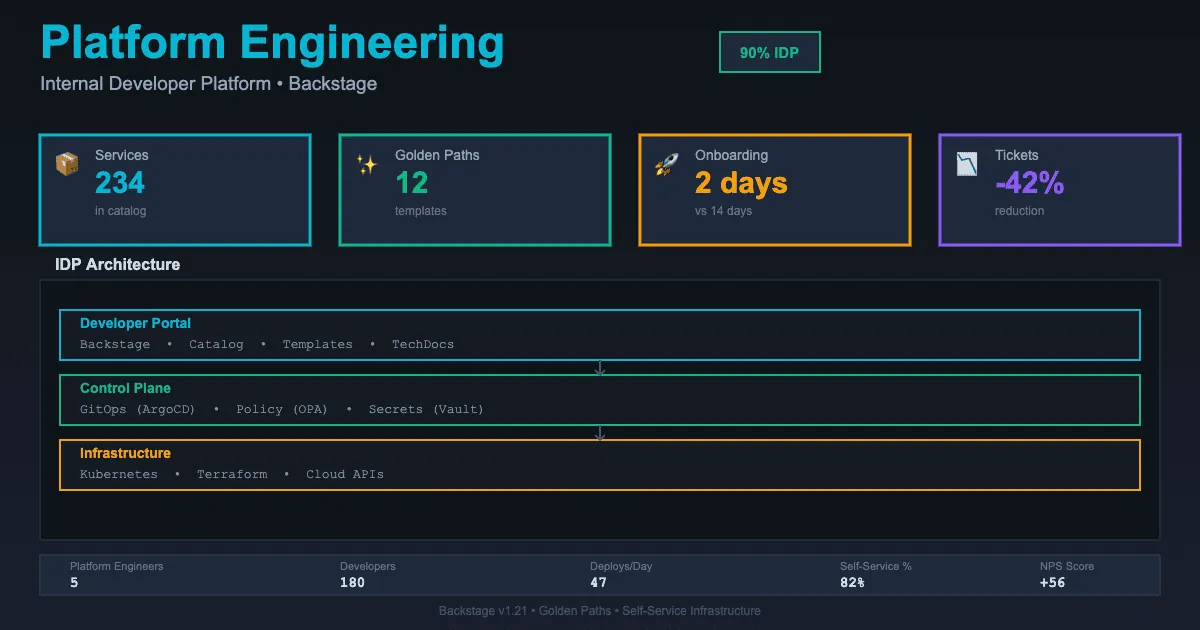Screen dimensions: 1200x630
Task: Click the Backstage item in Developer Portal
Action: pyautogui.click(x=115, y=344)
